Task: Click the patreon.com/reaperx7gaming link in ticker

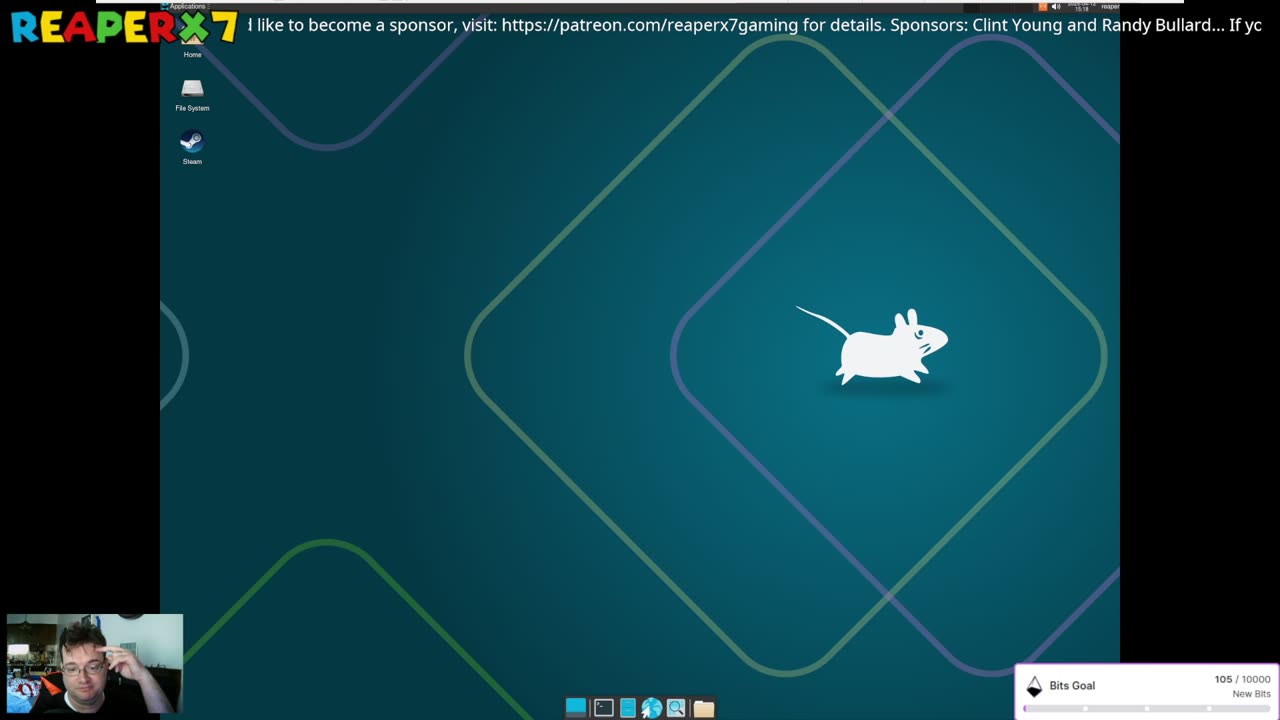Action: (650, 25)
